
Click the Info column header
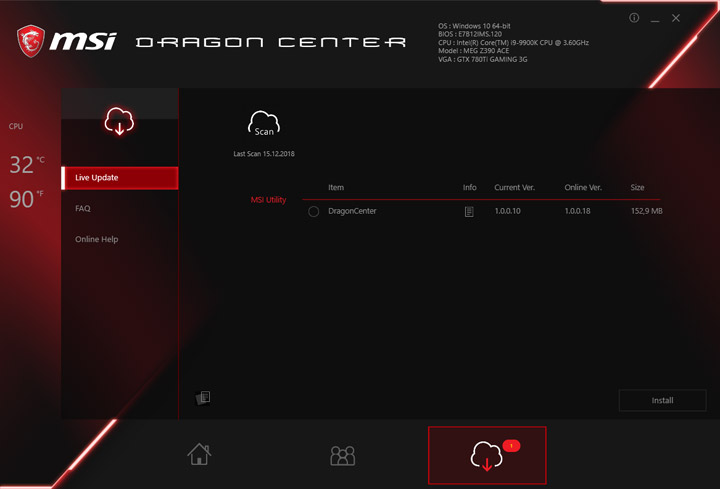pyautogui.click(x=469, y=187)
